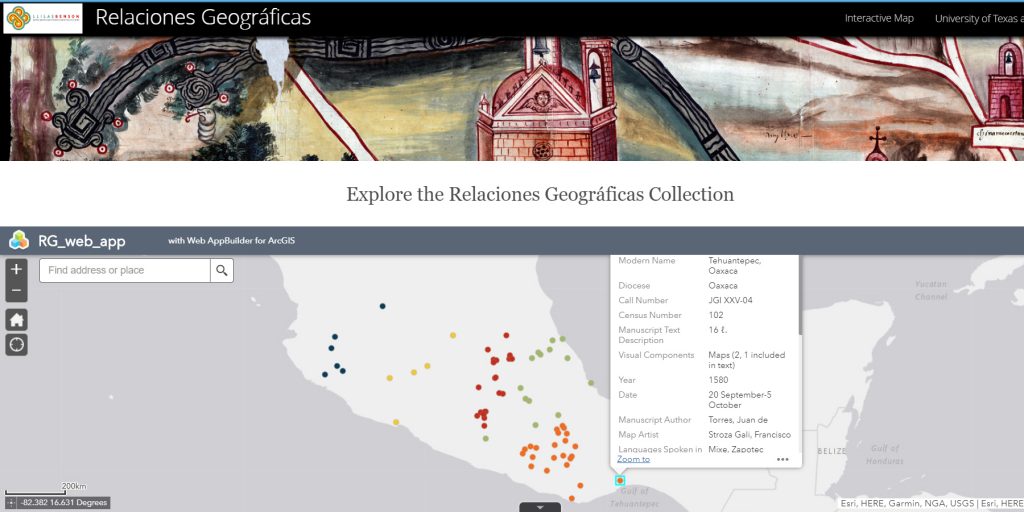
Task: Open the University of Texas nav link
Action: (x=978, y=18)
